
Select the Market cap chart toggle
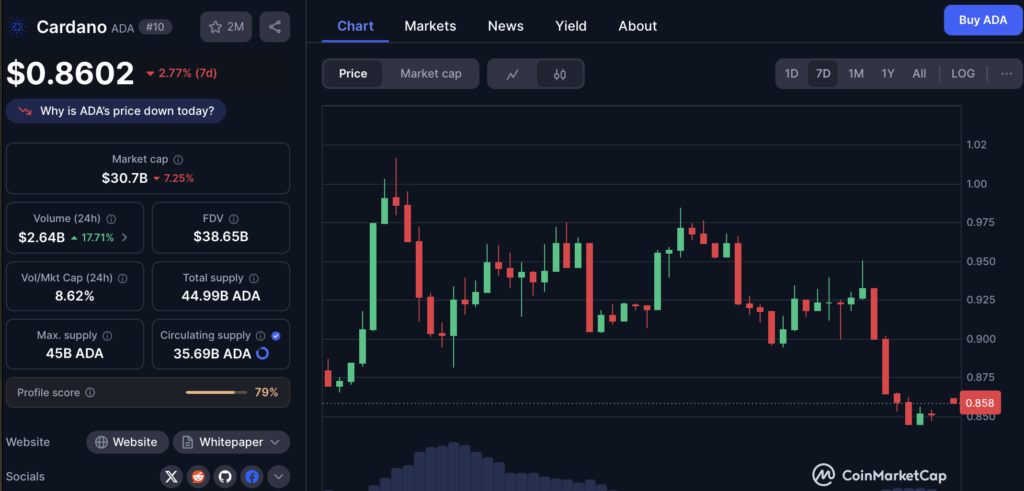pyautogui.click(x=431, y=74)
